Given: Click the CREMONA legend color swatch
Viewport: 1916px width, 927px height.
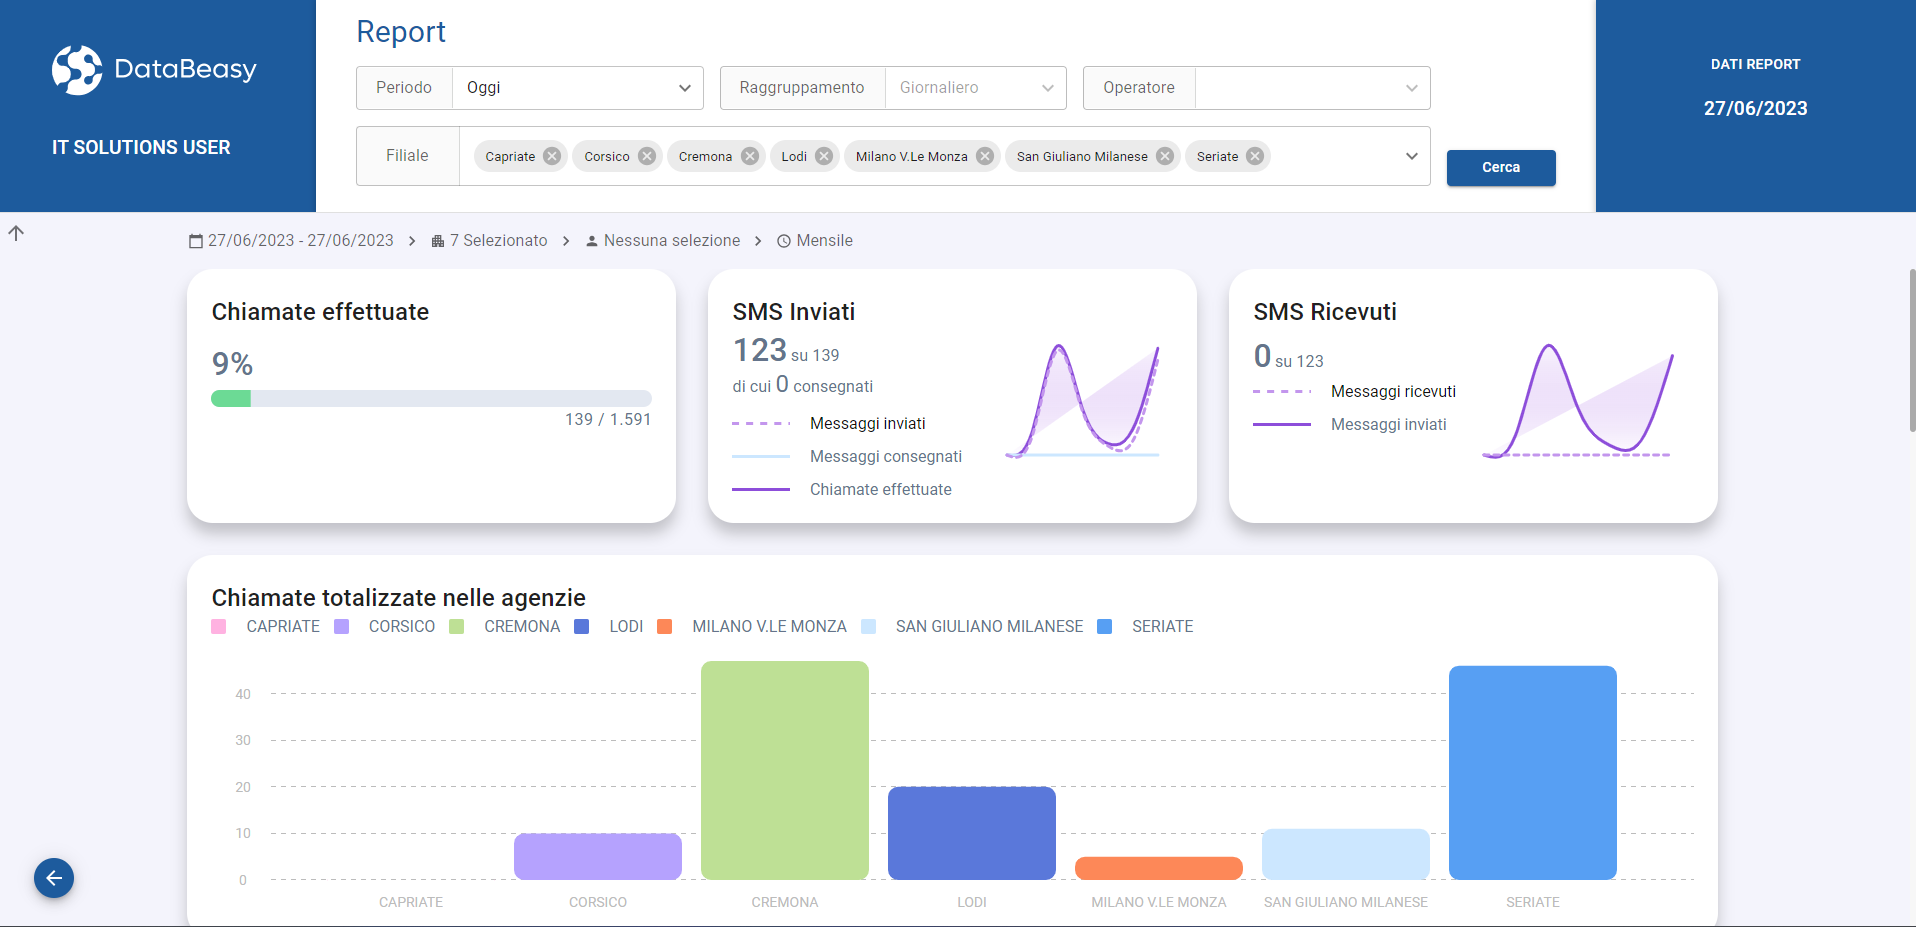Looking at the screenshot, I should click(457, 627).
